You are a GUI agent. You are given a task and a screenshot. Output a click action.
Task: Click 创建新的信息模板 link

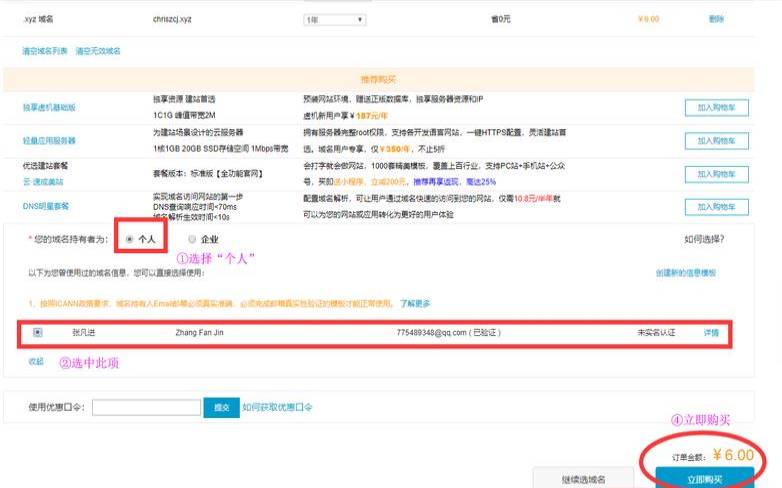[686, 273]
